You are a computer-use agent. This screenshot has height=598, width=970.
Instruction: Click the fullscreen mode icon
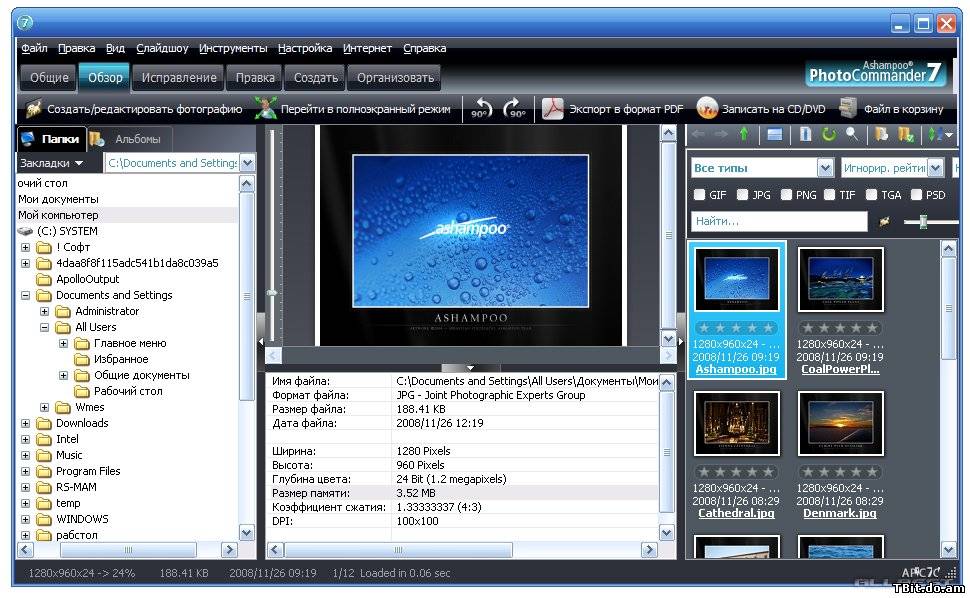[x=265, y=109]
